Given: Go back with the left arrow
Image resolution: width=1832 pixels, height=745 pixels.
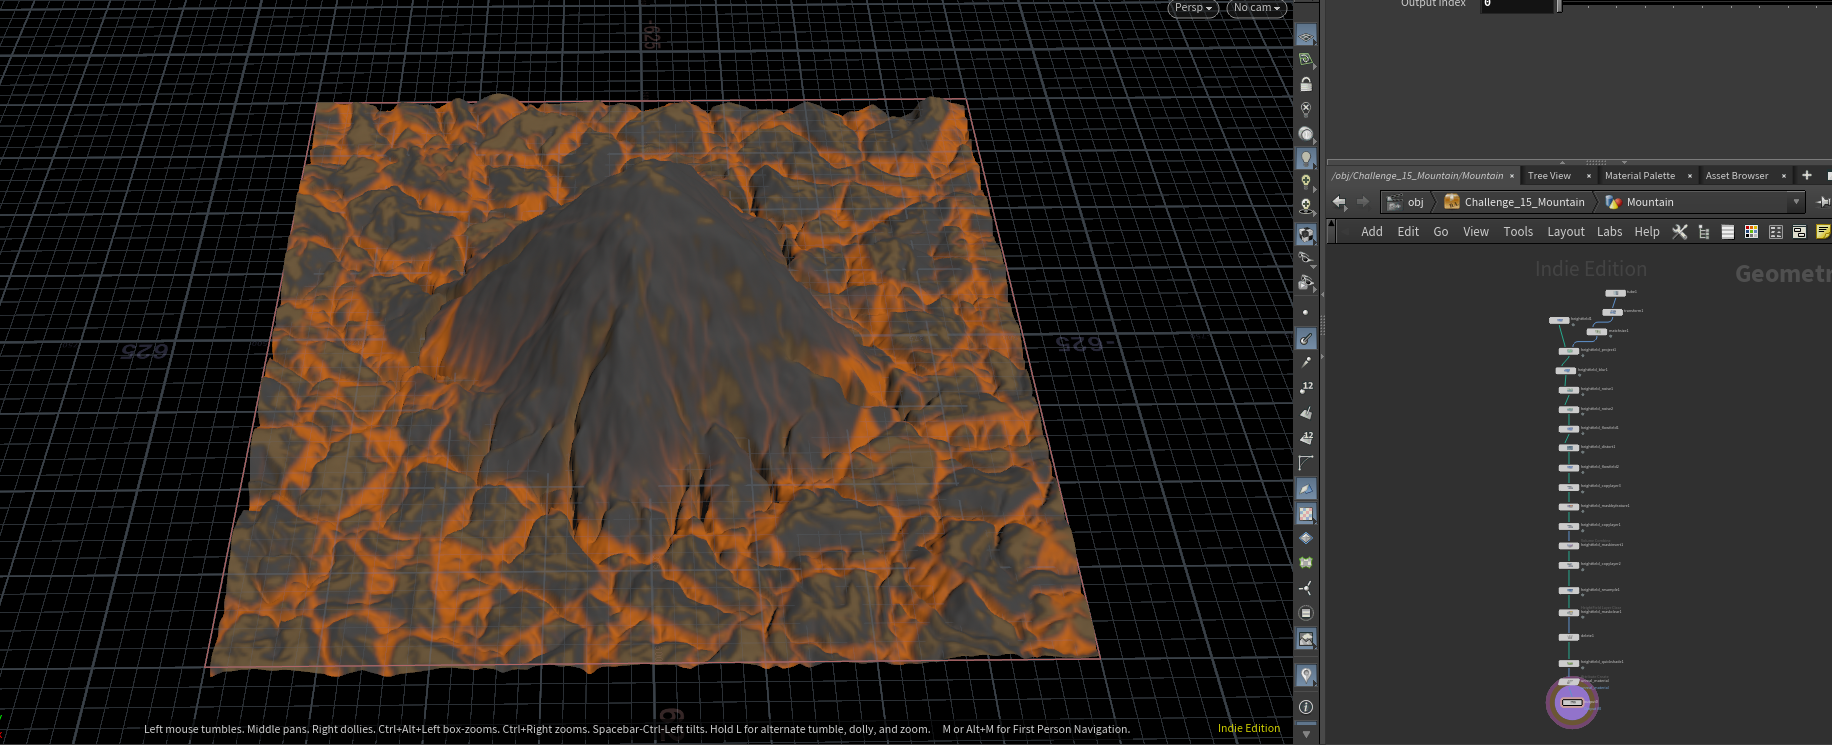Looking at the screenshot, I should pyautogui.click(x=1340, y=202).
